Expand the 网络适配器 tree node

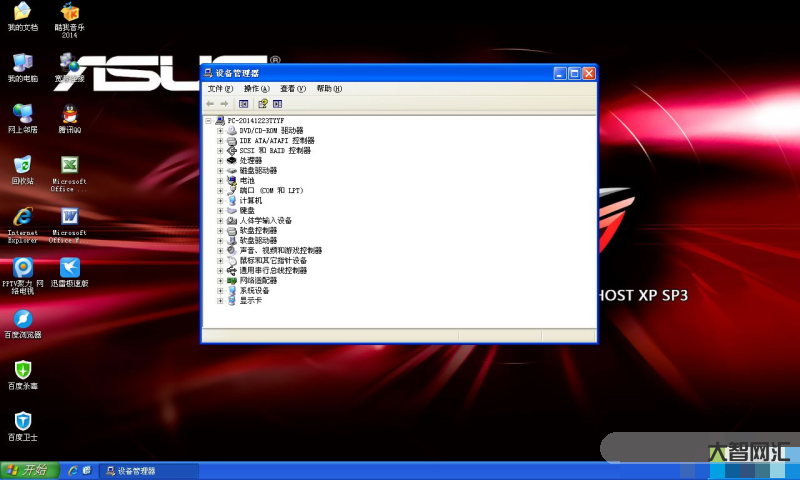(220, 280)
